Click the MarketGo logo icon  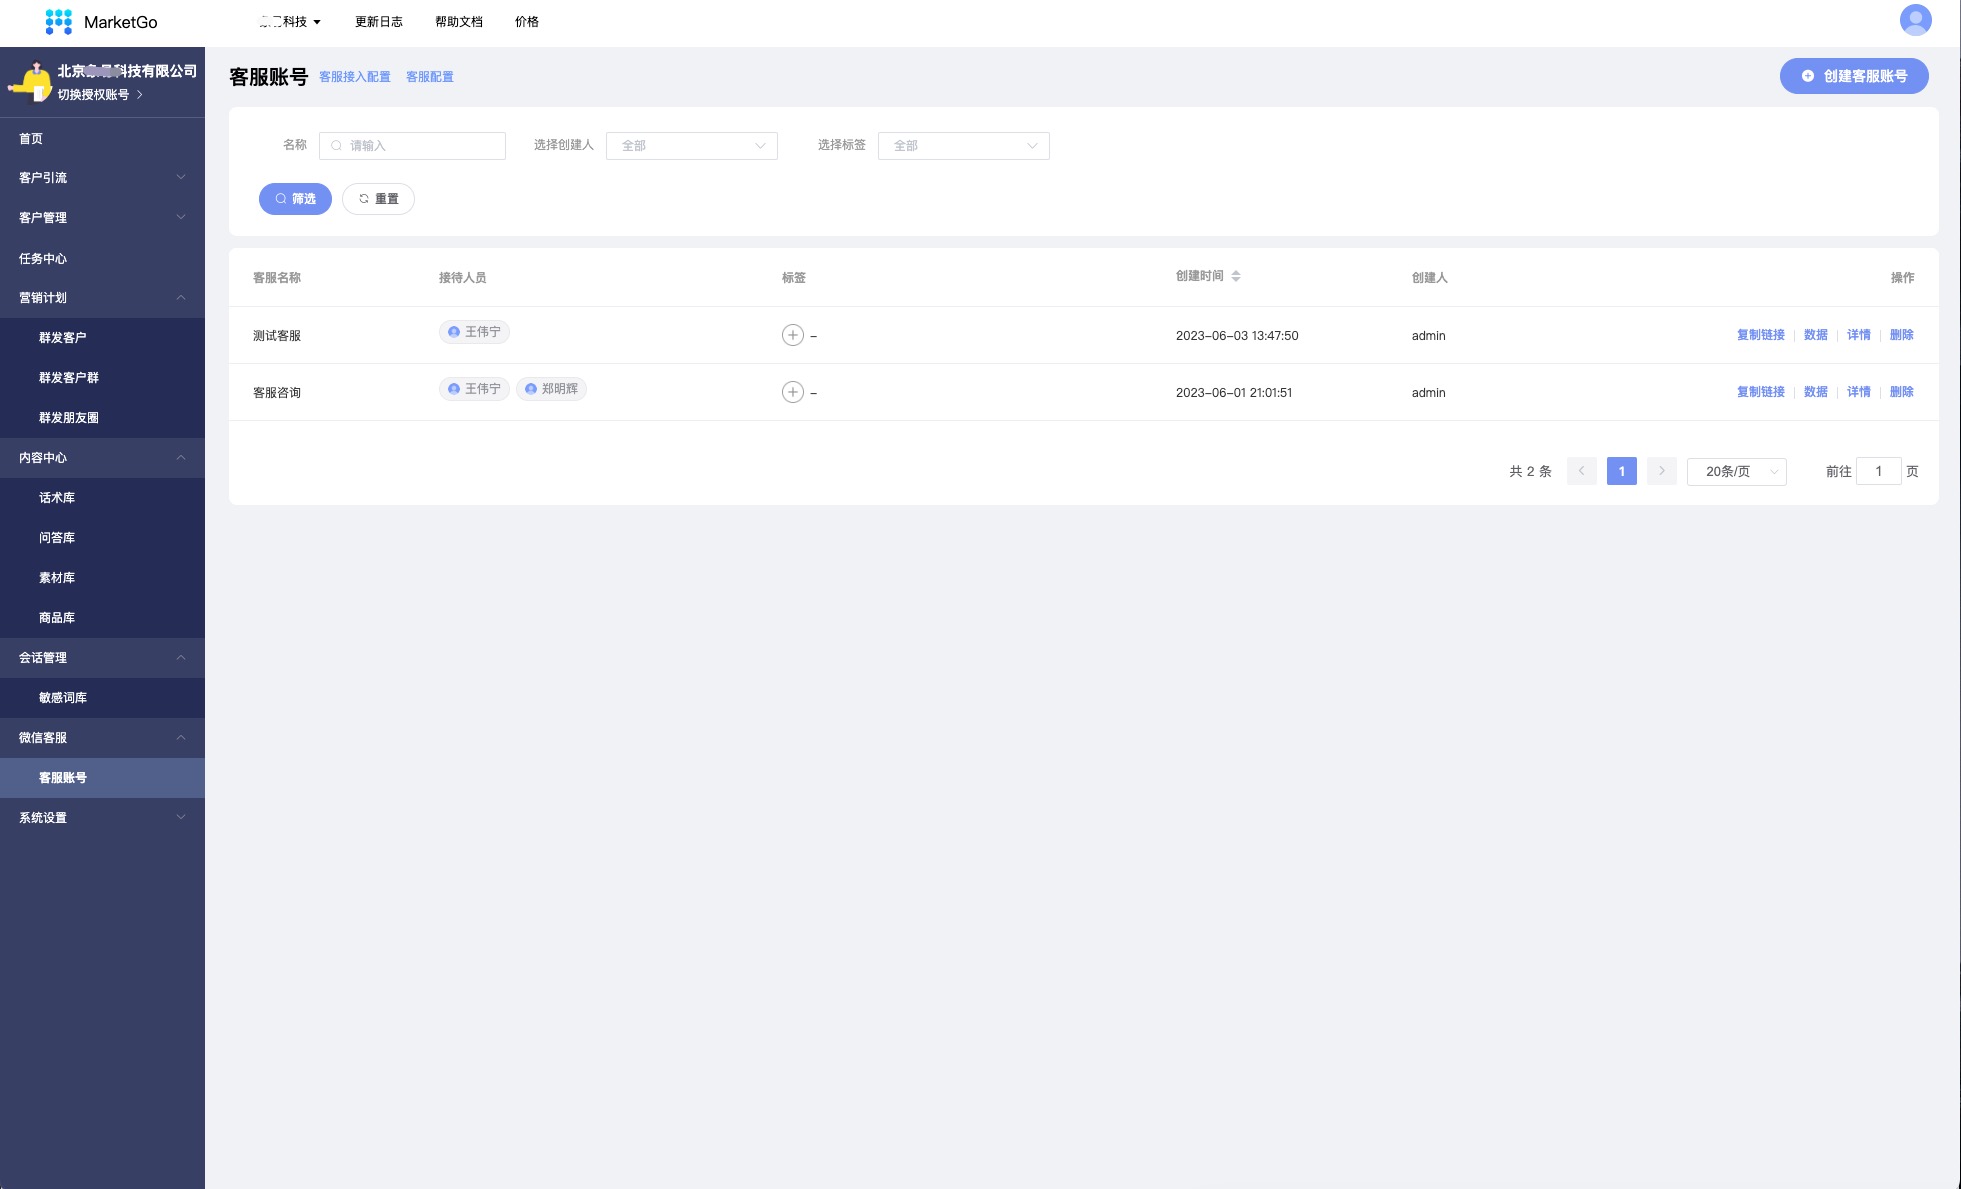coord(59,21)
